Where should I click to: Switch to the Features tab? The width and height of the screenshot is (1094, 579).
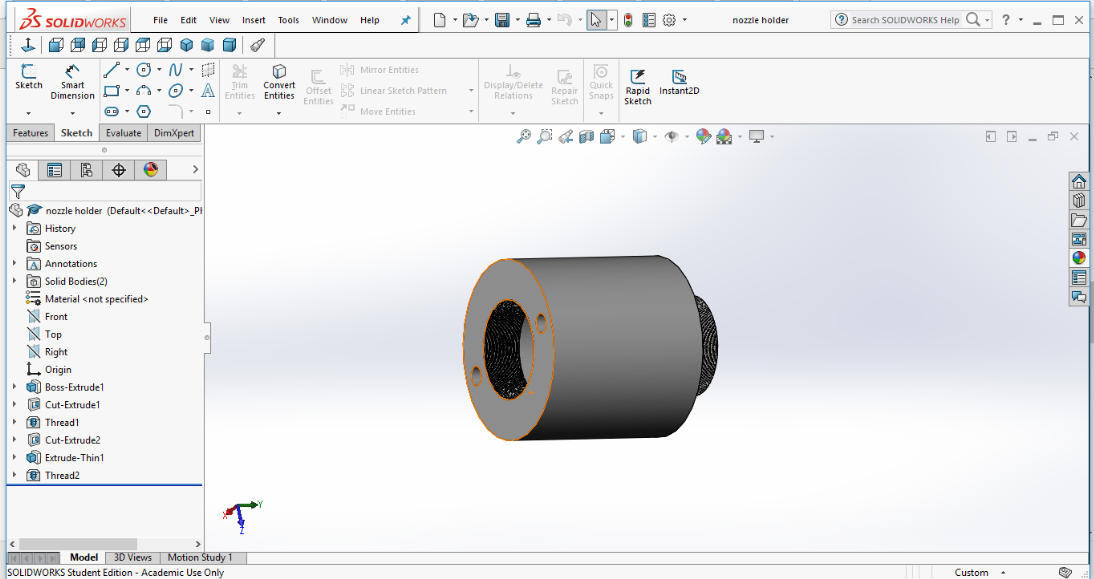[31, 133]
